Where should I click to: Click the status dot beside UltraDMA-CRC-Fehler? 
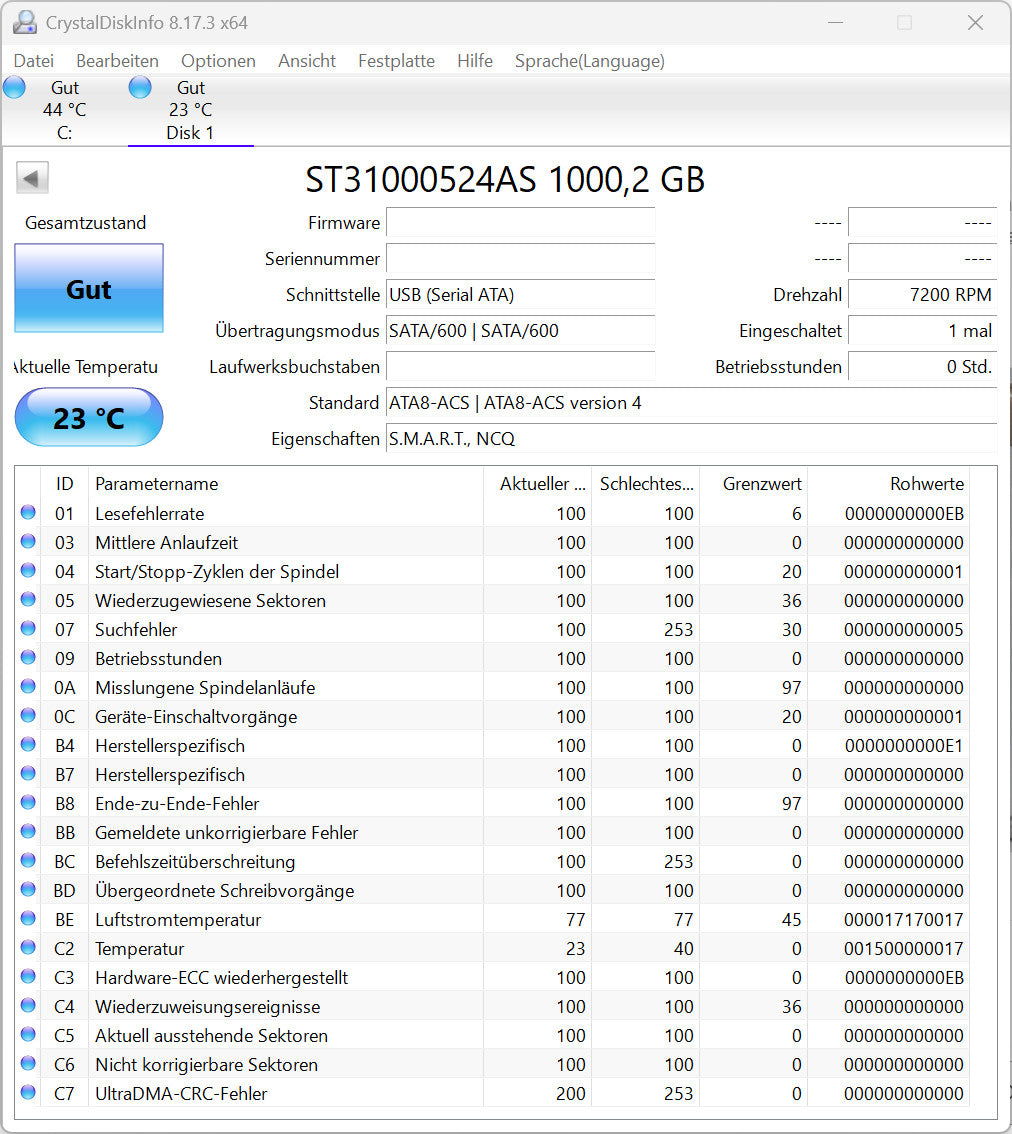point(28,1093)
